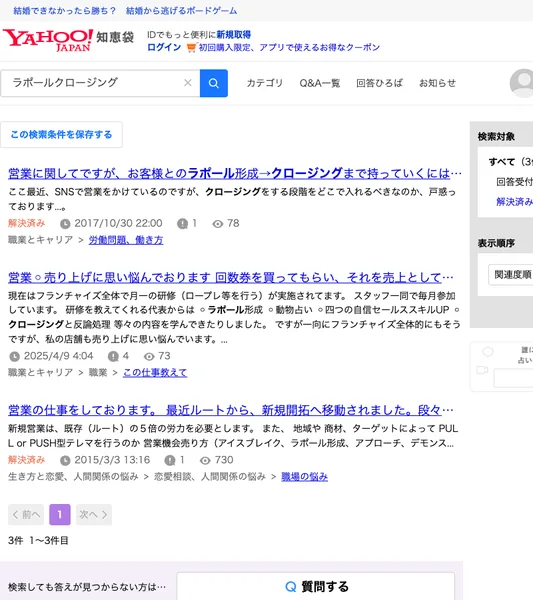Open category link 職場の悩み
533x600 pixels.
coord(305,477)
